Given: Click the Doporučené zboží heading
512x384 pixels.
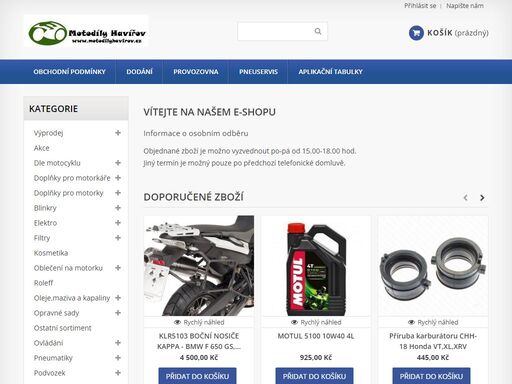Looking at the screenshot, I should 193,197.
